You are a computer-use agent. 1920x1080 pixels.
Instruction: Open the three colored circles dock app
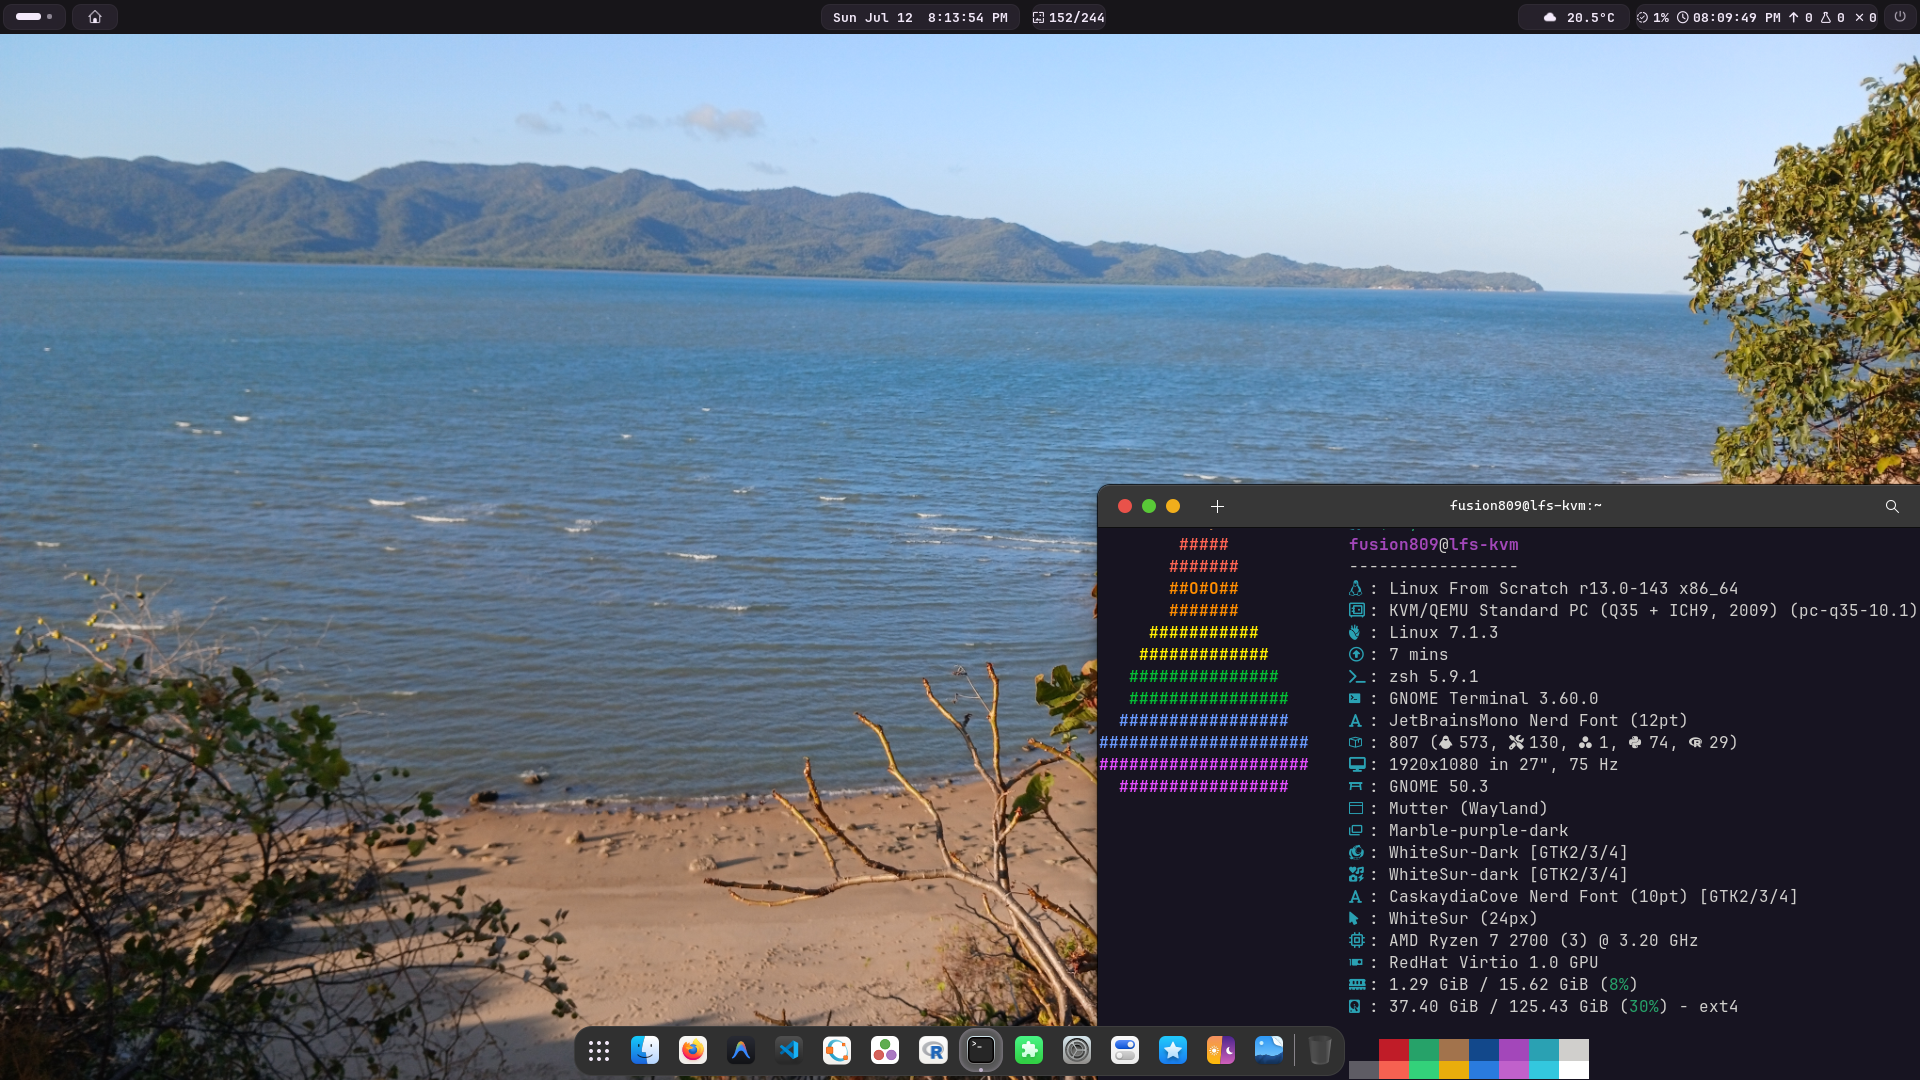[885, 1050]
